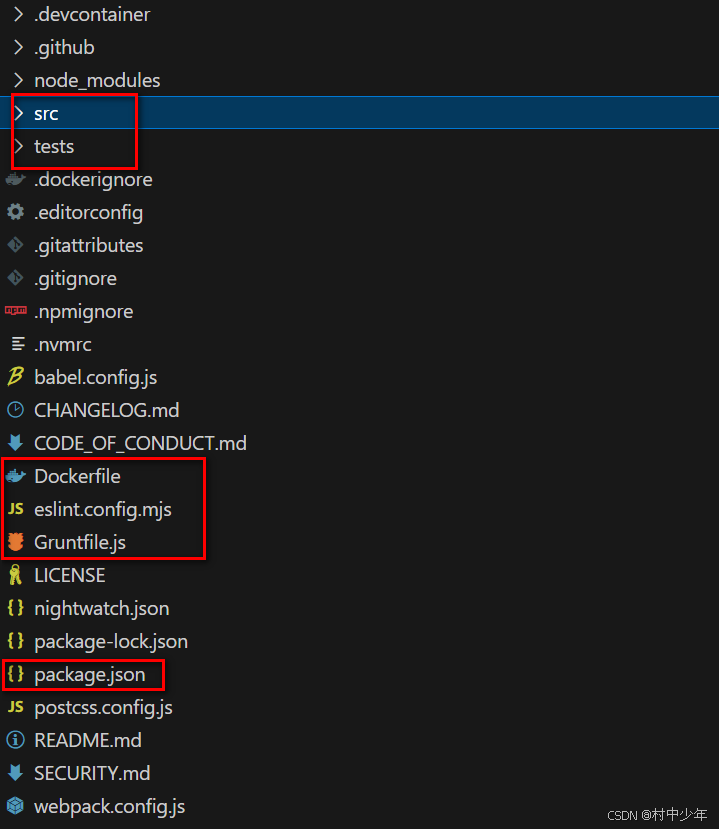This screenshot has width=719, height=829.
Task: Expand the node_modules folder chevron
Action: point(19,80)
